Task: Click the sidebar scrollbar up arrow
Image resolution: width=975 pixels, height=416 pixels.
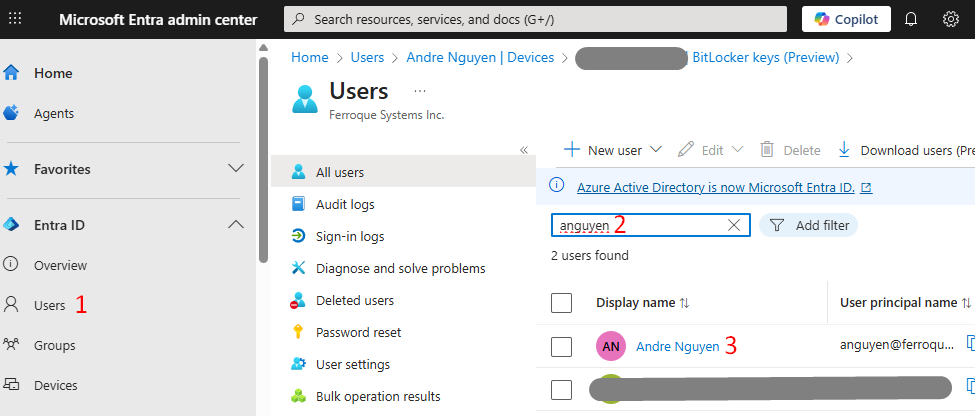Action: 264,48
